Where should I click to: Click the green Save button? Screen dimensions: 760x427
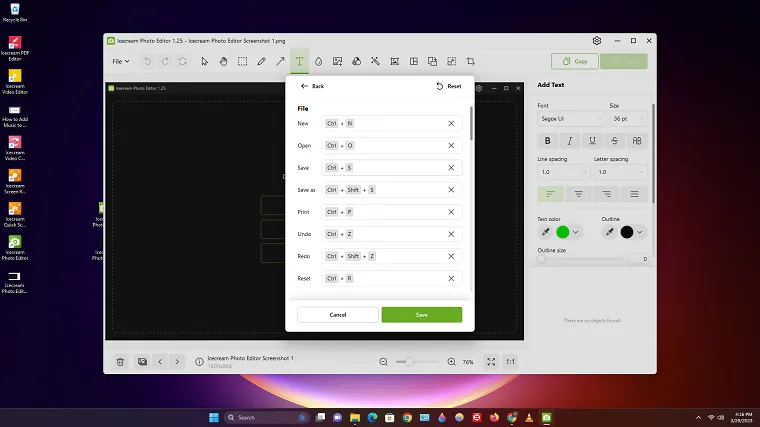(421, 314)
